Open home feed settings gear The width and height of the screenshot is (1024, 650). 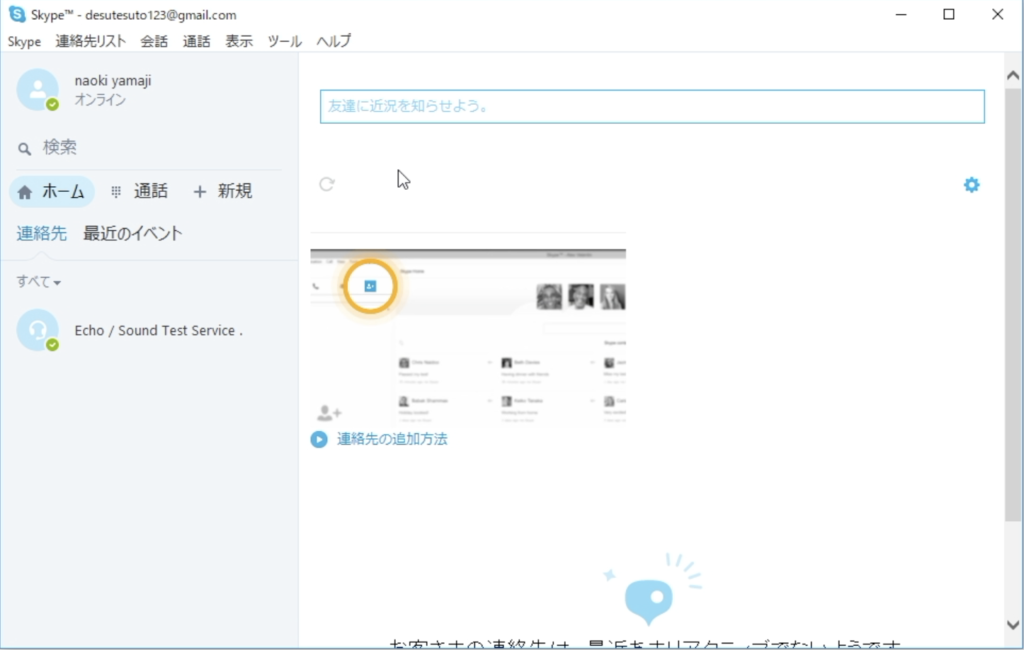pos(972,185)
